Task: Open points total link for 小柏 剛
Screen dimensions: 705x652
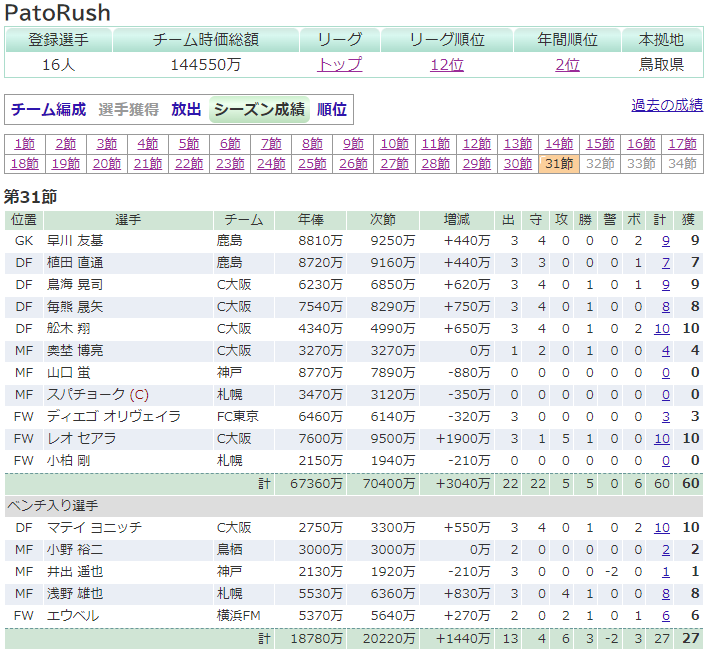Action: (665, 461)
